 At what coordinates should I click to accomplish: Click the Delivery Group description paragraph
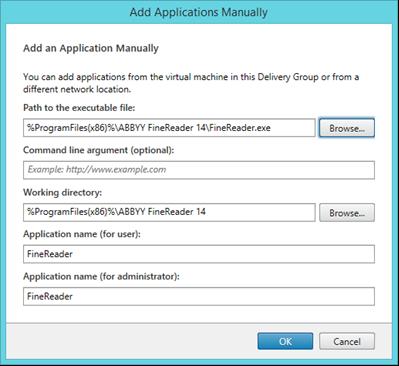point(191,83)
